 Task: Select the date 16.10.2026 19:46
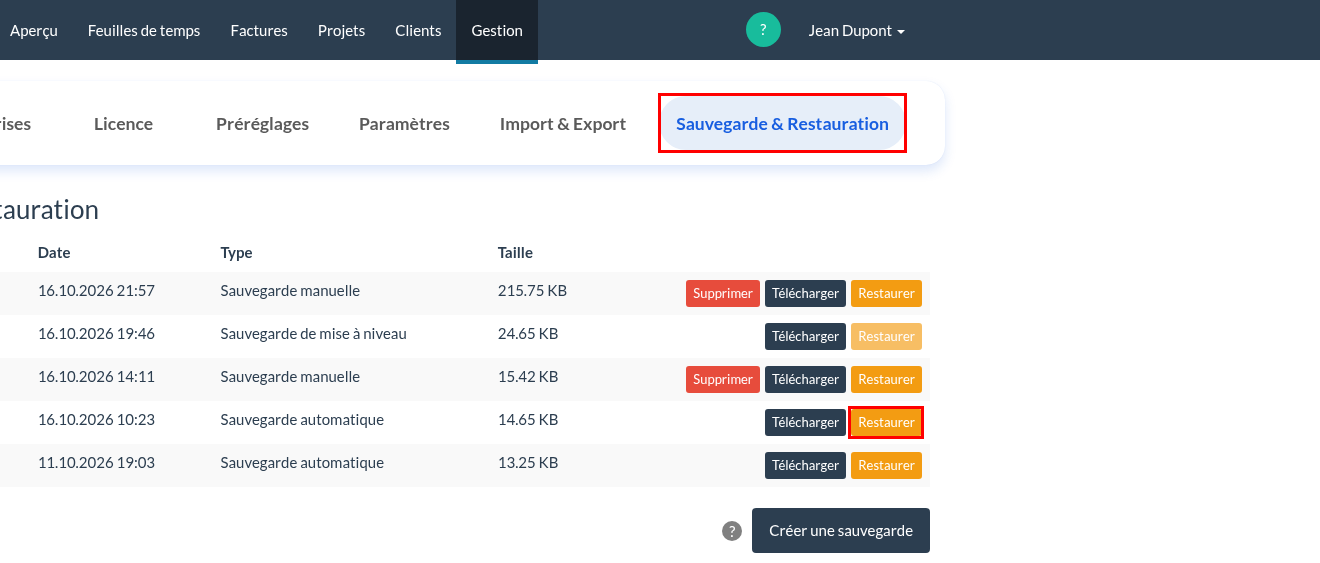coord(96,334)
